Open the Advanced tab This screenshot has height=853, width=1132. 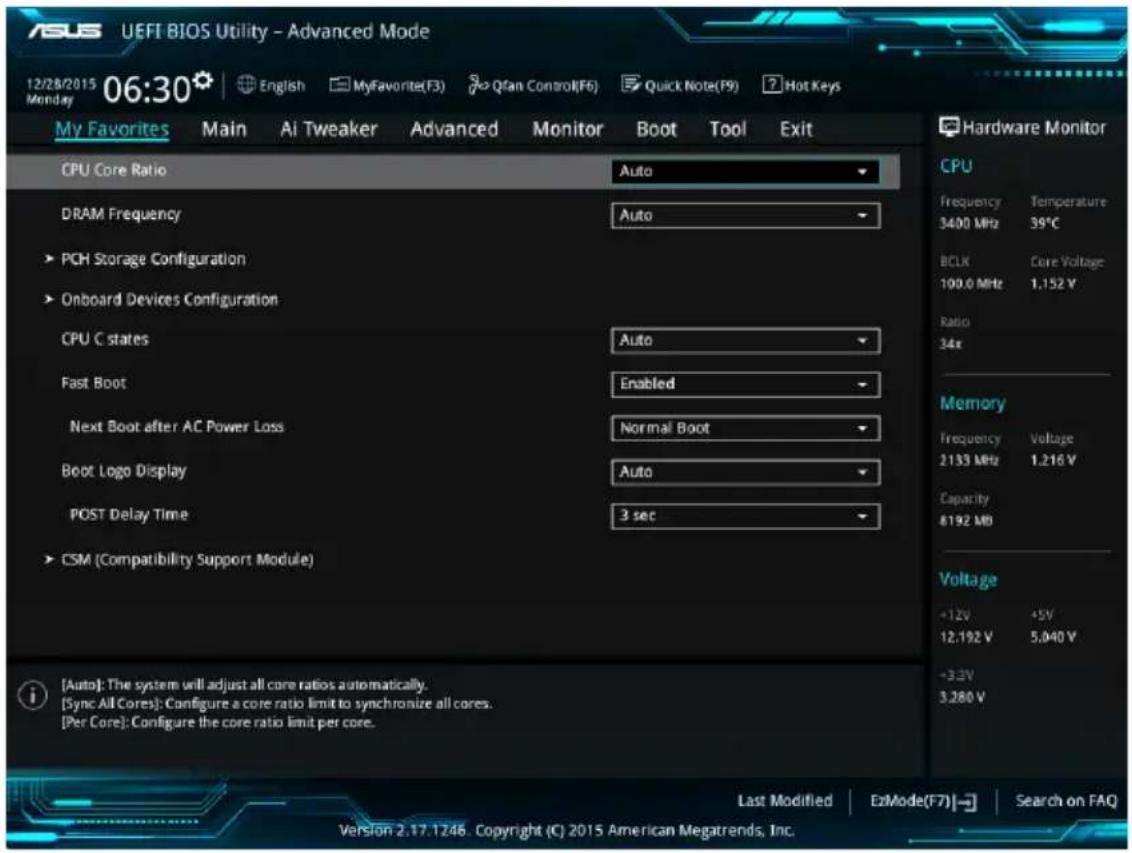click(x=454, y=129)
